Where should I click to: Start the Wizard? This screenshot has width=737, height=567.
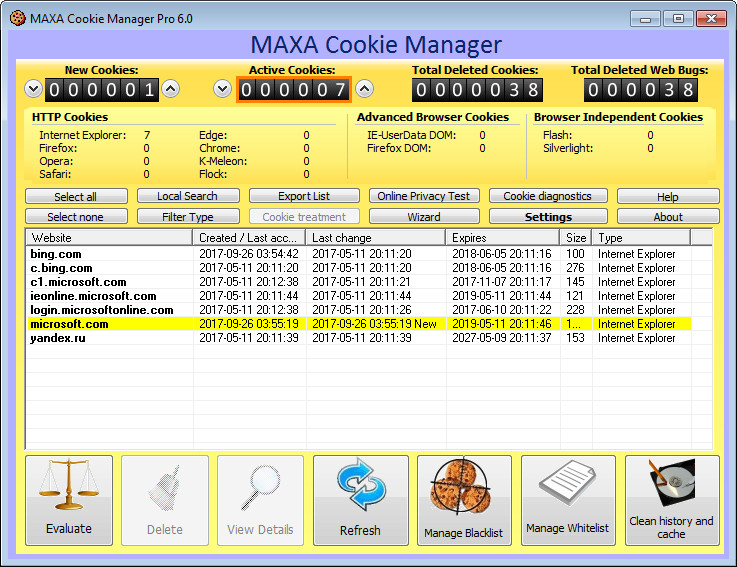coord(424,216)
